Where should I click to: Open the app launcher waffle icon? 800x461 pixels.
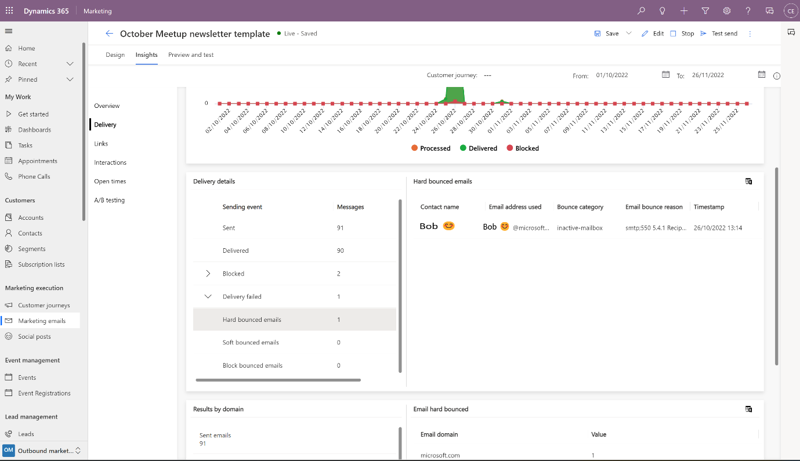(9, 11)
